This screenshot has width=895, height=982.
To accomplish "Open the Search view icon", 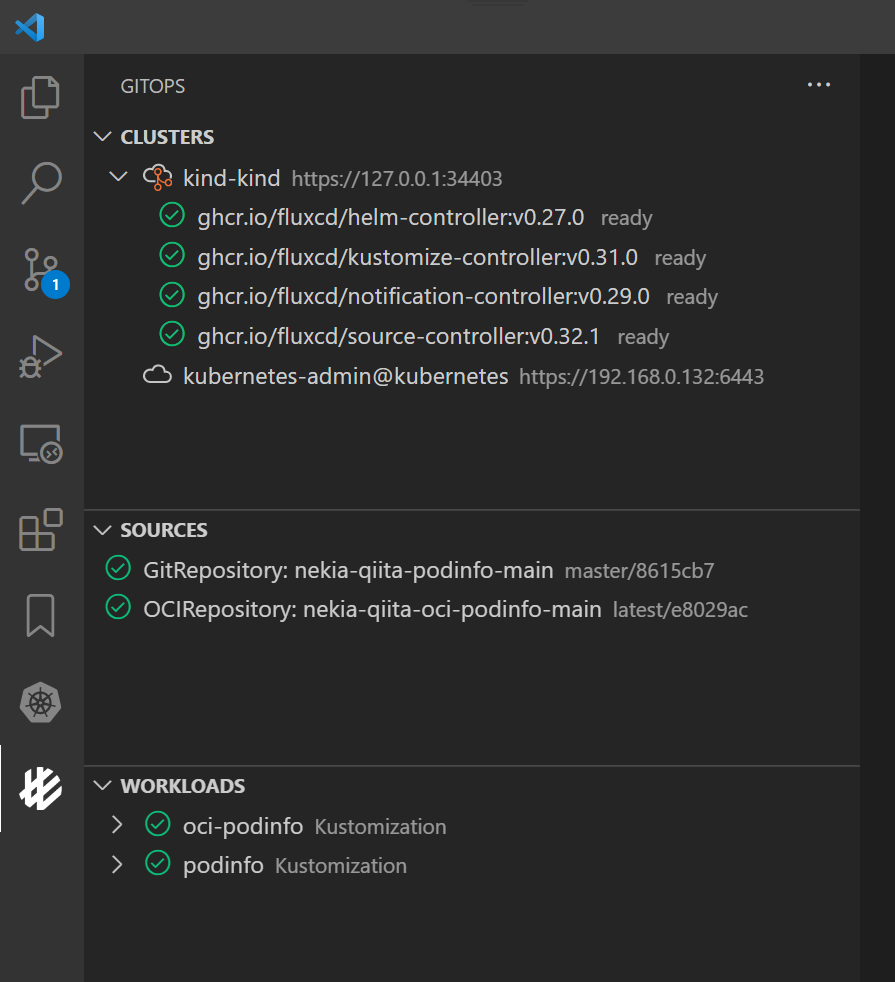I will click(41, 183).
